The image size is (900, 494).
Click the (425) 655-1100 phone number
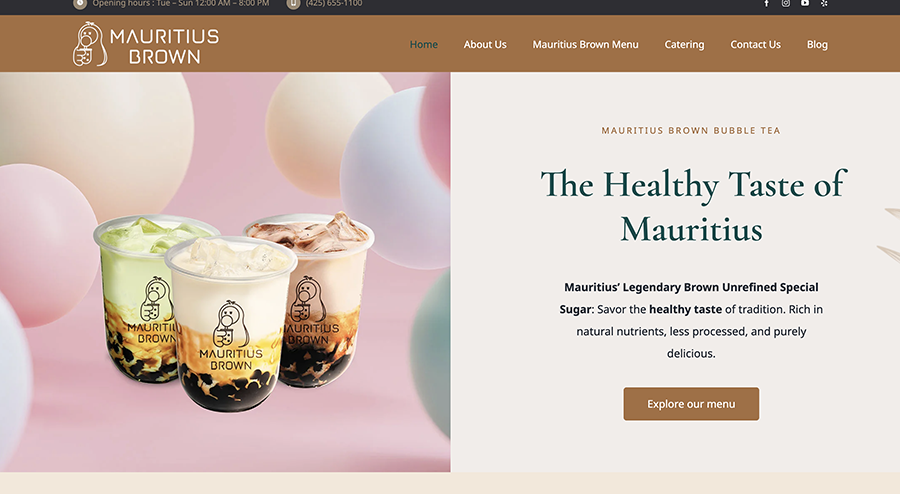tap(333, 3)
